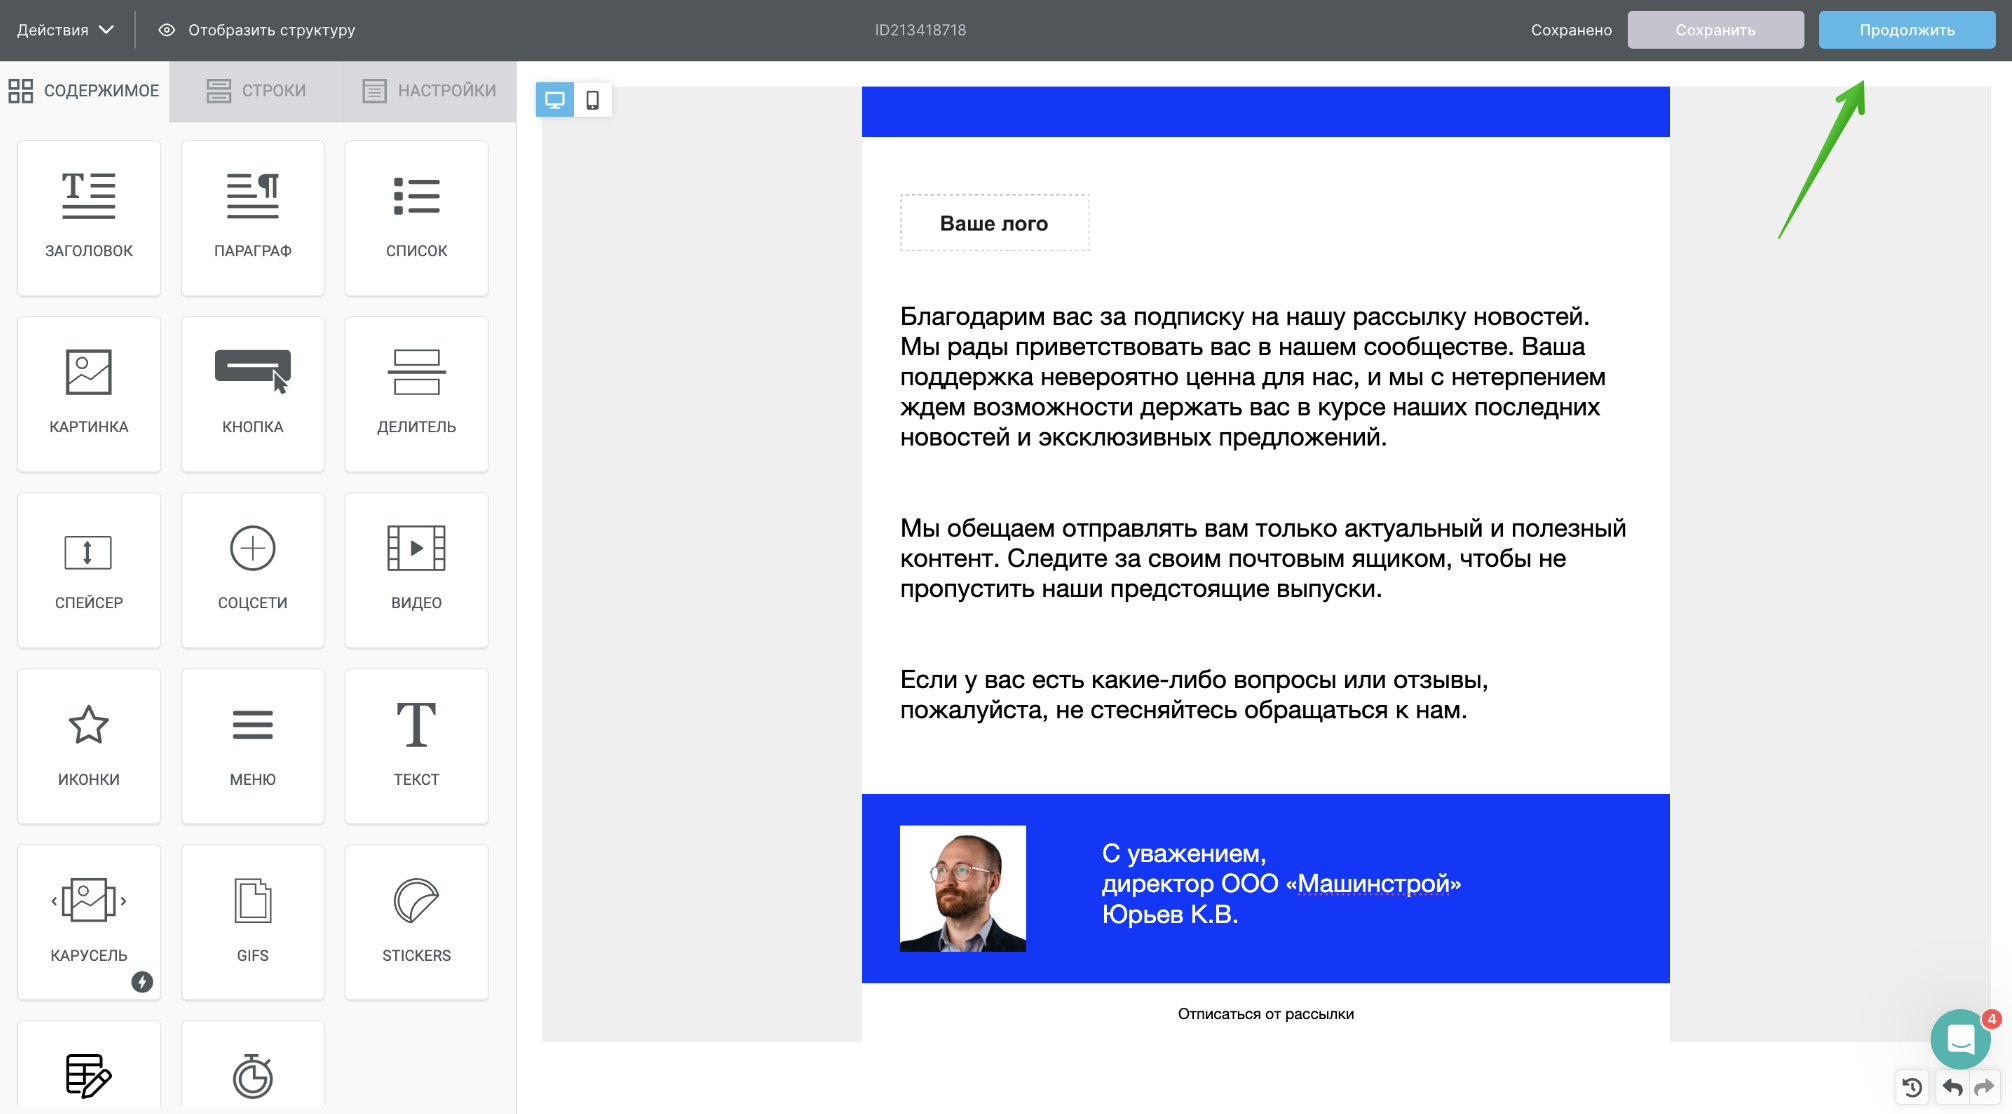Select the Видео content block
This screenshot has height=1114, width=2012.
pos(417,570)
